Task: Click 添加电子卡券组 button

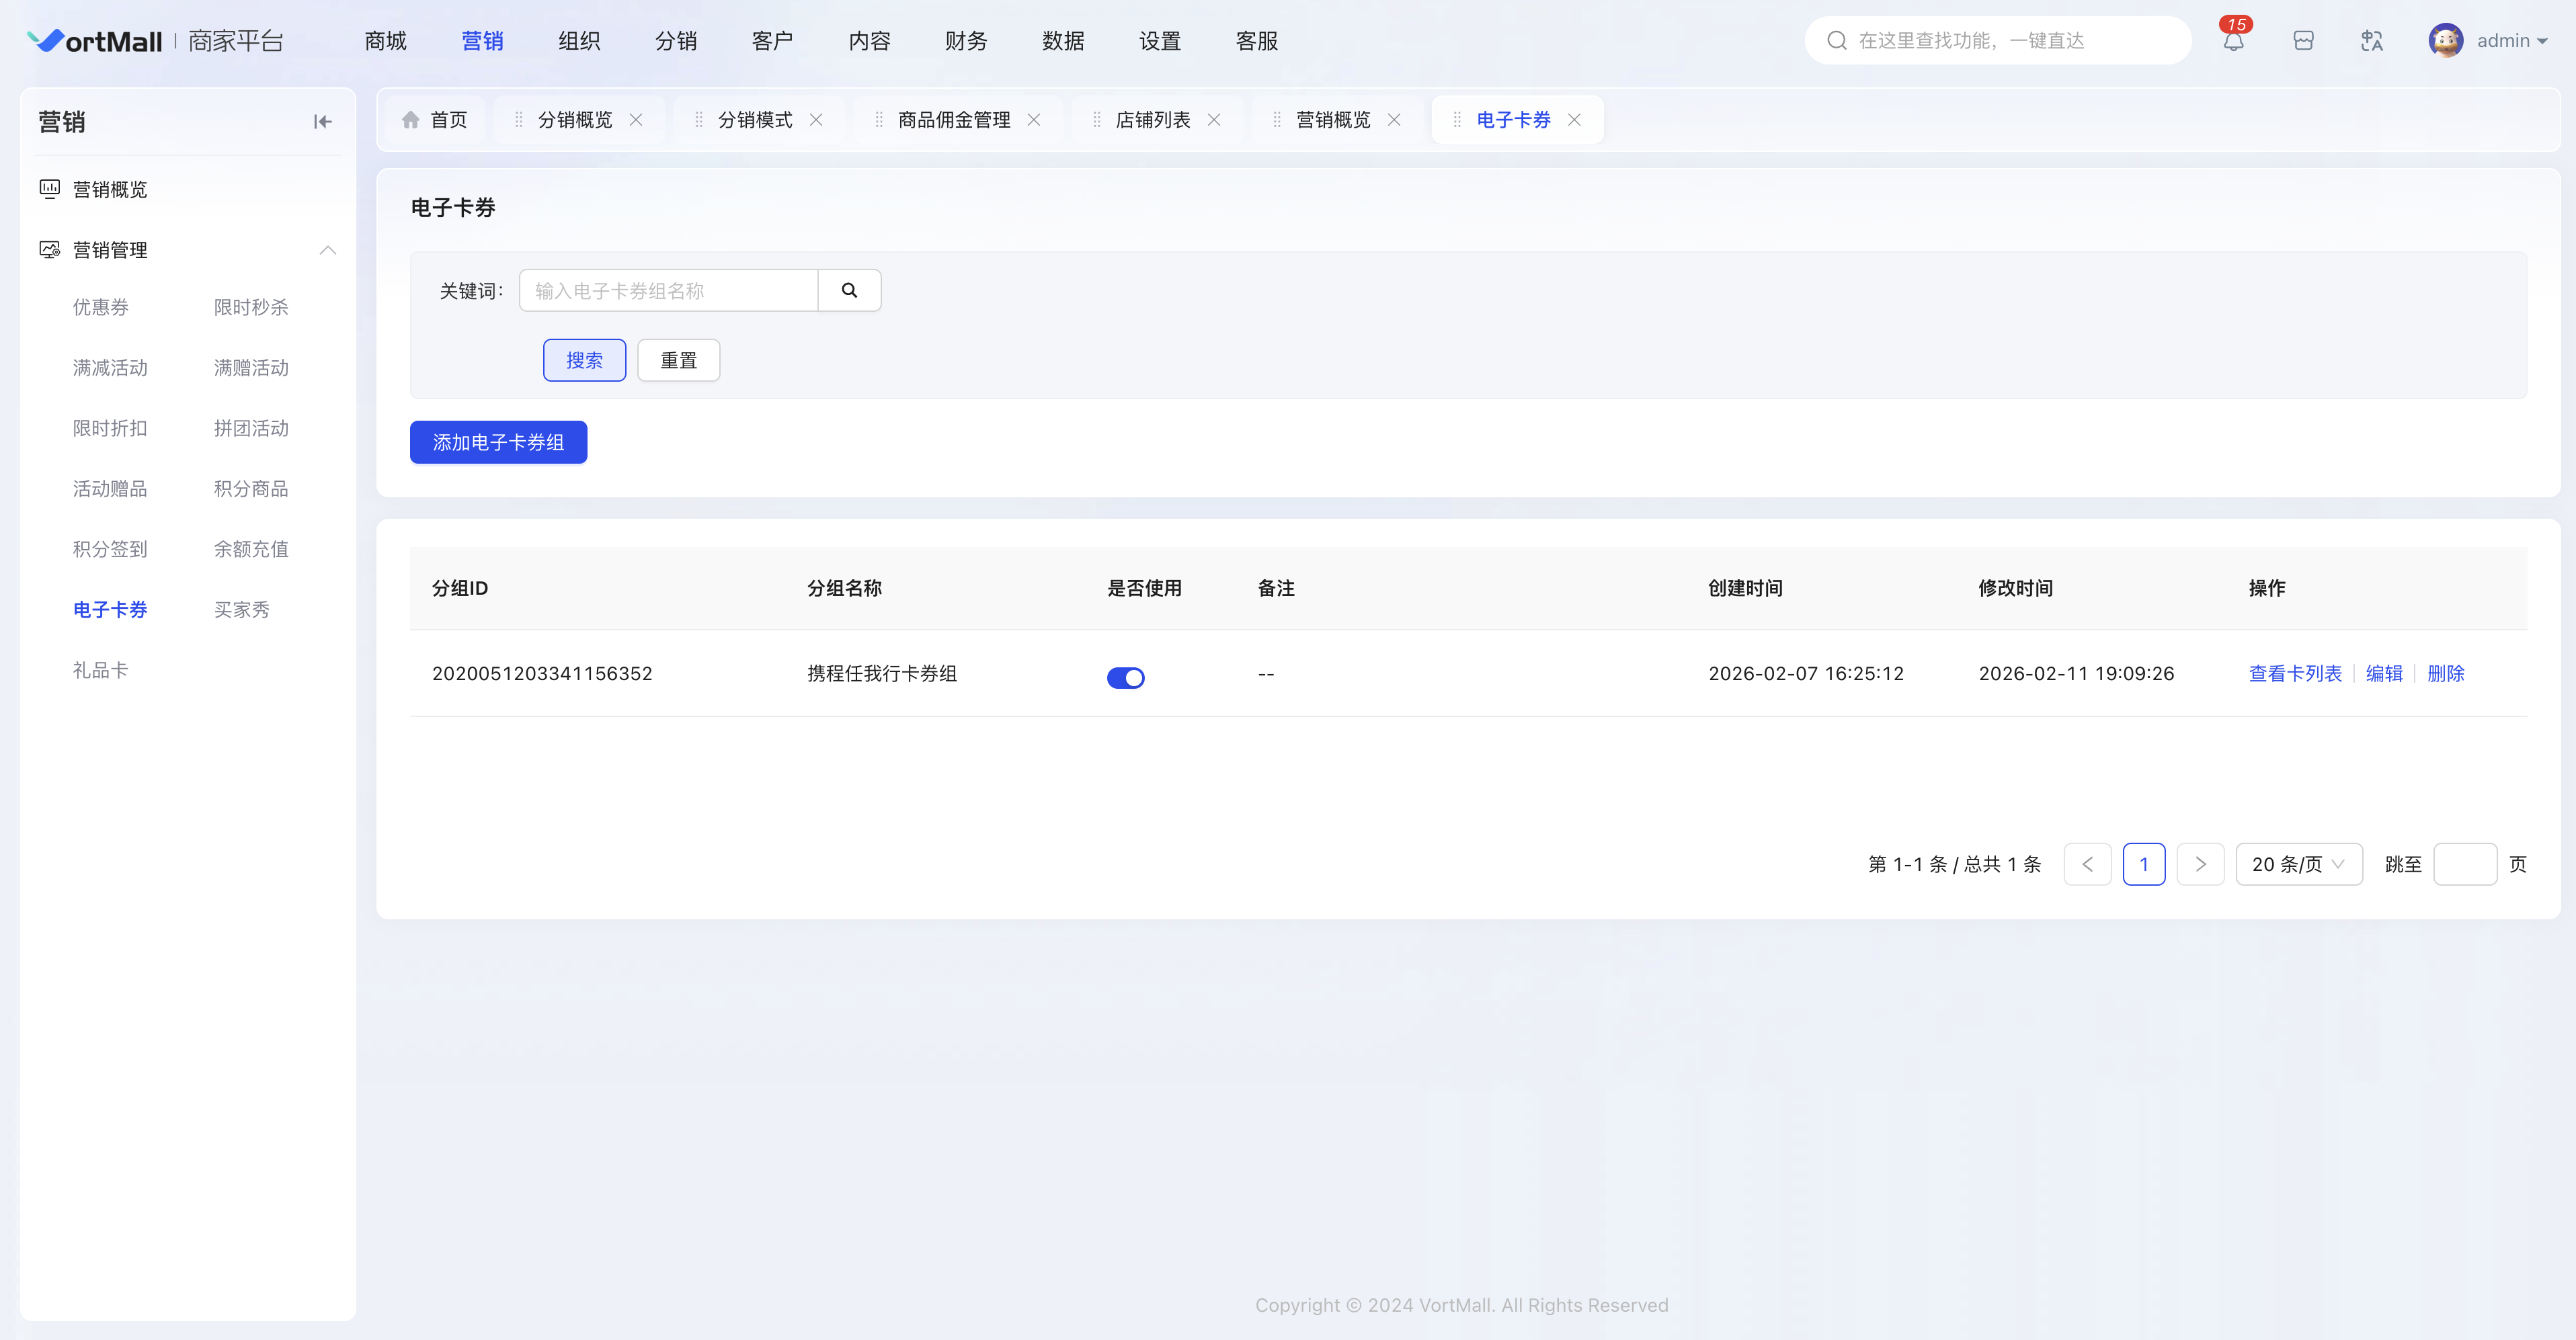Action: click(x=498, y=442)
